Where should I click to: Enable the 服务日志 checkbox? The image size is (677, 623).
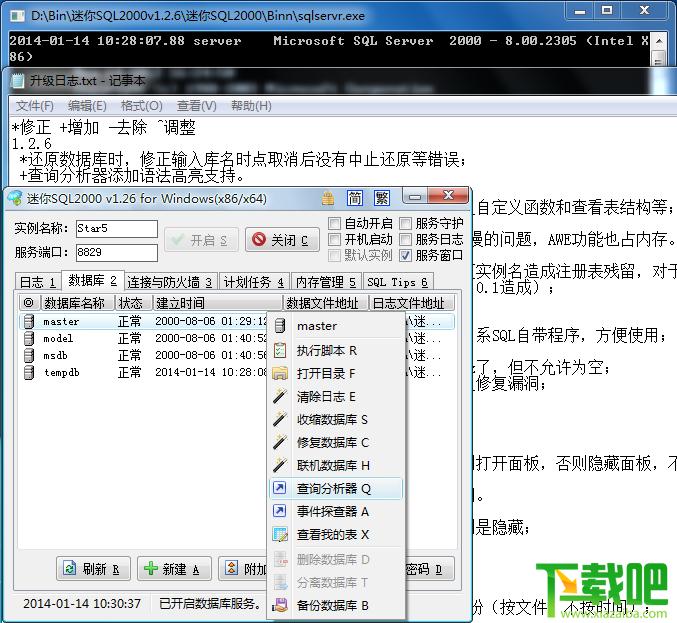pyautogui.click(x=405, y=239)
